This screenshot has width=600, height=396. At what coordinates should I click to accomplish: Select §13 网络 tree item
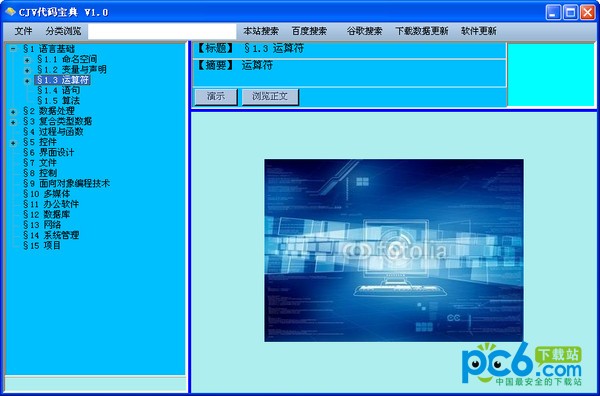[42, 225]
